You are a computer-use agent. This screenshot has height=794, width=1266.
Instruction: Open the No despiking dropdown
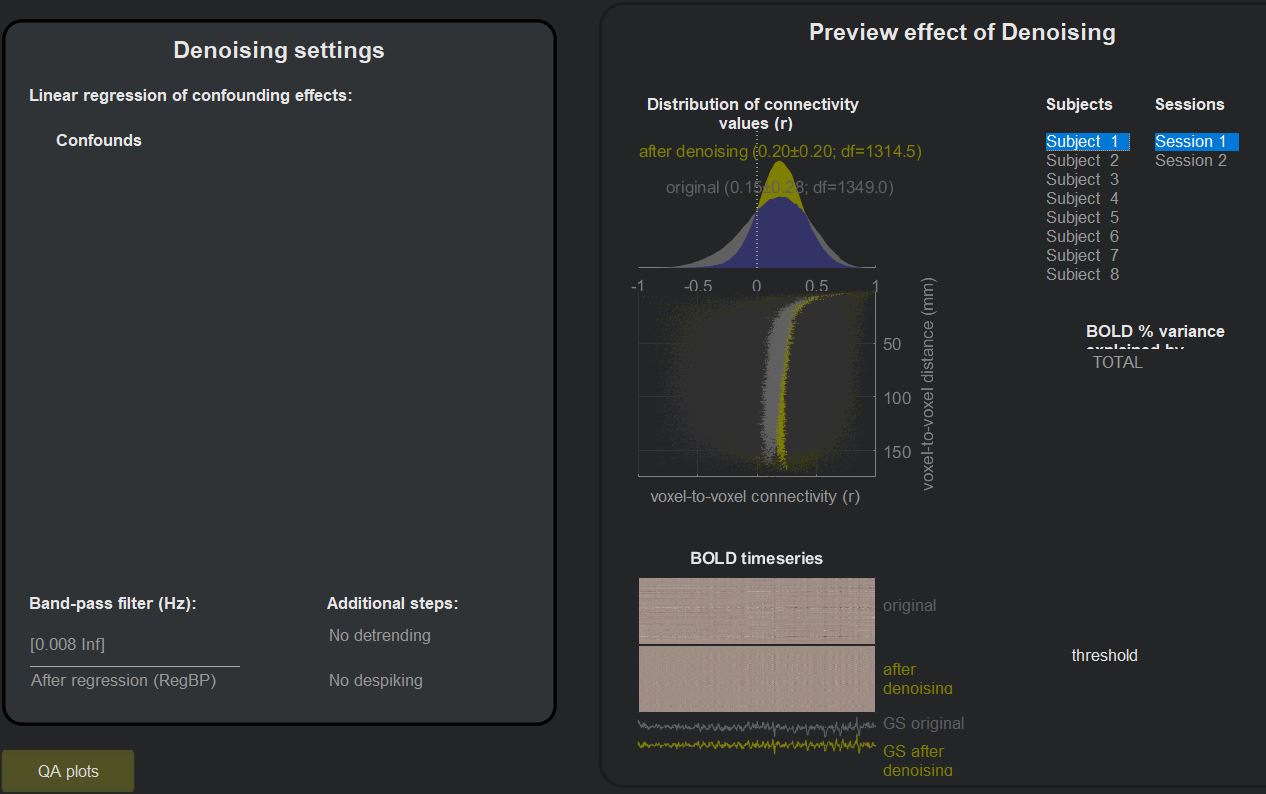[x=376, y=680]
